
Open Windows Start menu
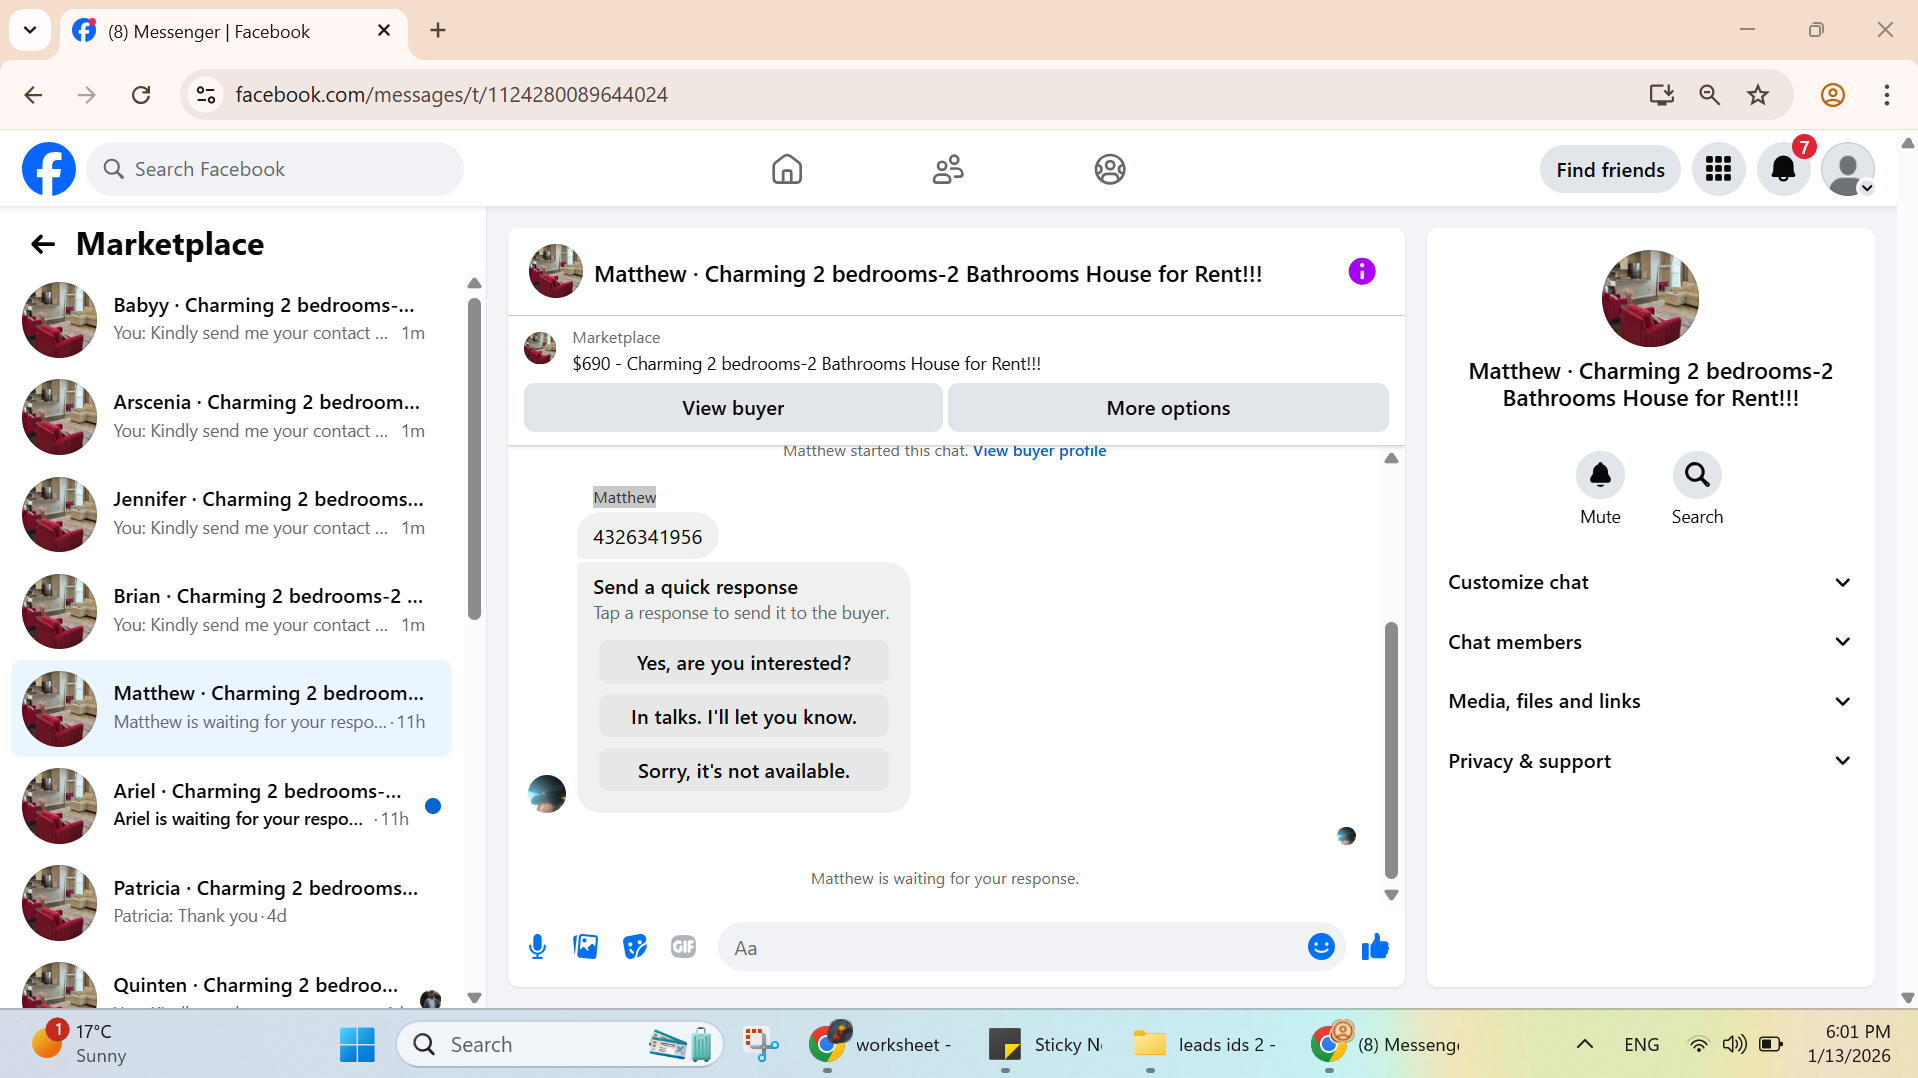tap(357, 1044)
